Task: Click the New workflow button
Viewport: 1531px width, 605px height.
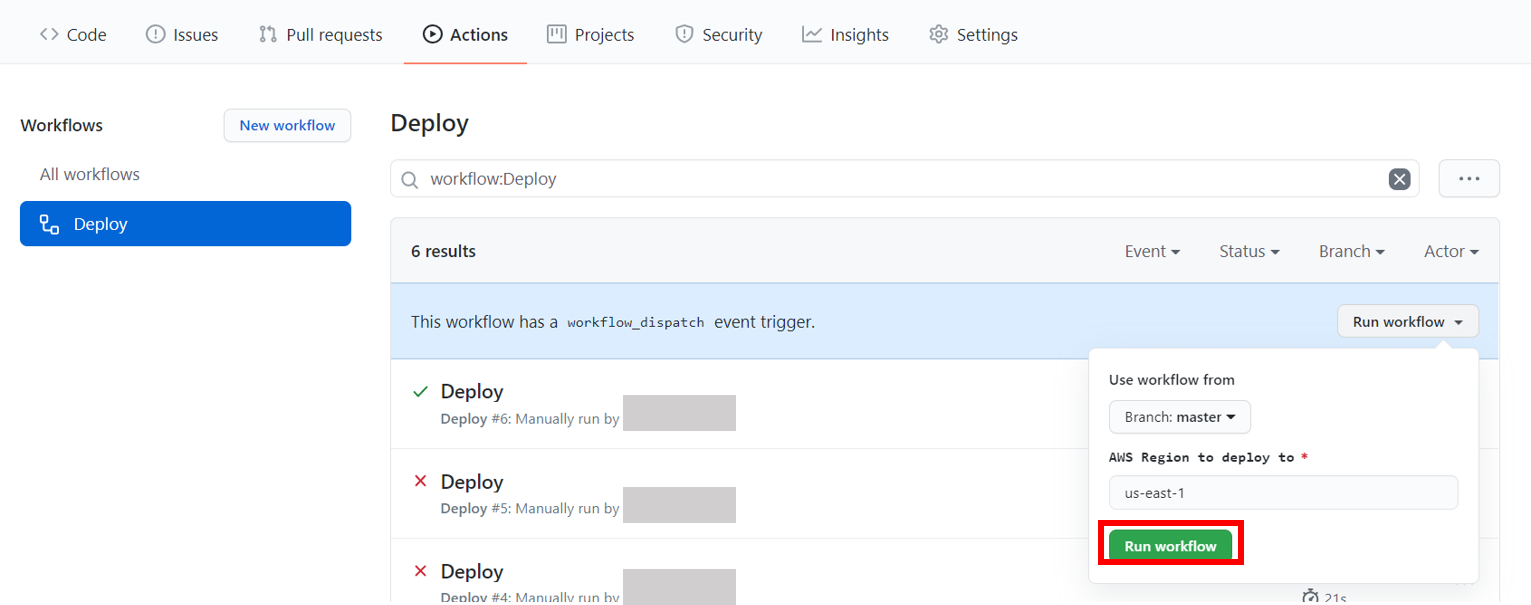Action: [x=287, y=125]
